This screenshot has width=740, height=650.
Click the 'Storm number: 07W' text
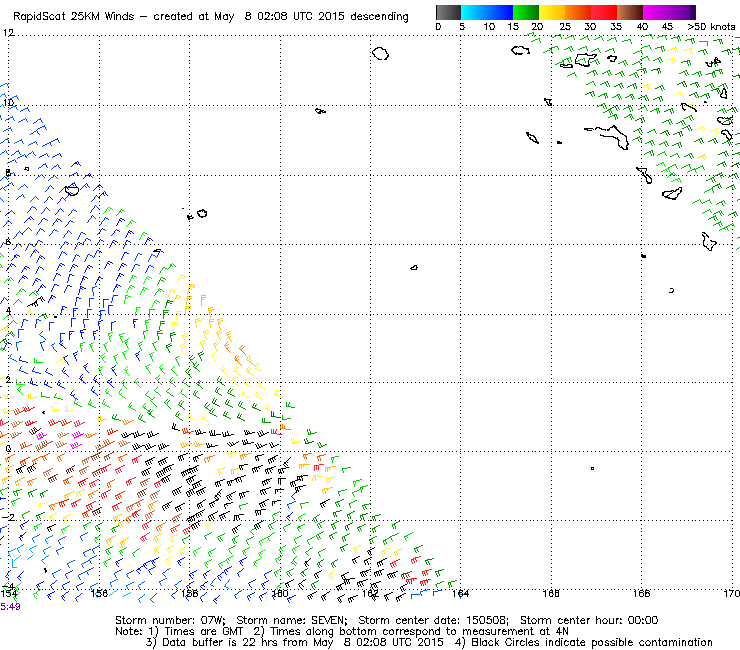pos(169,620)
